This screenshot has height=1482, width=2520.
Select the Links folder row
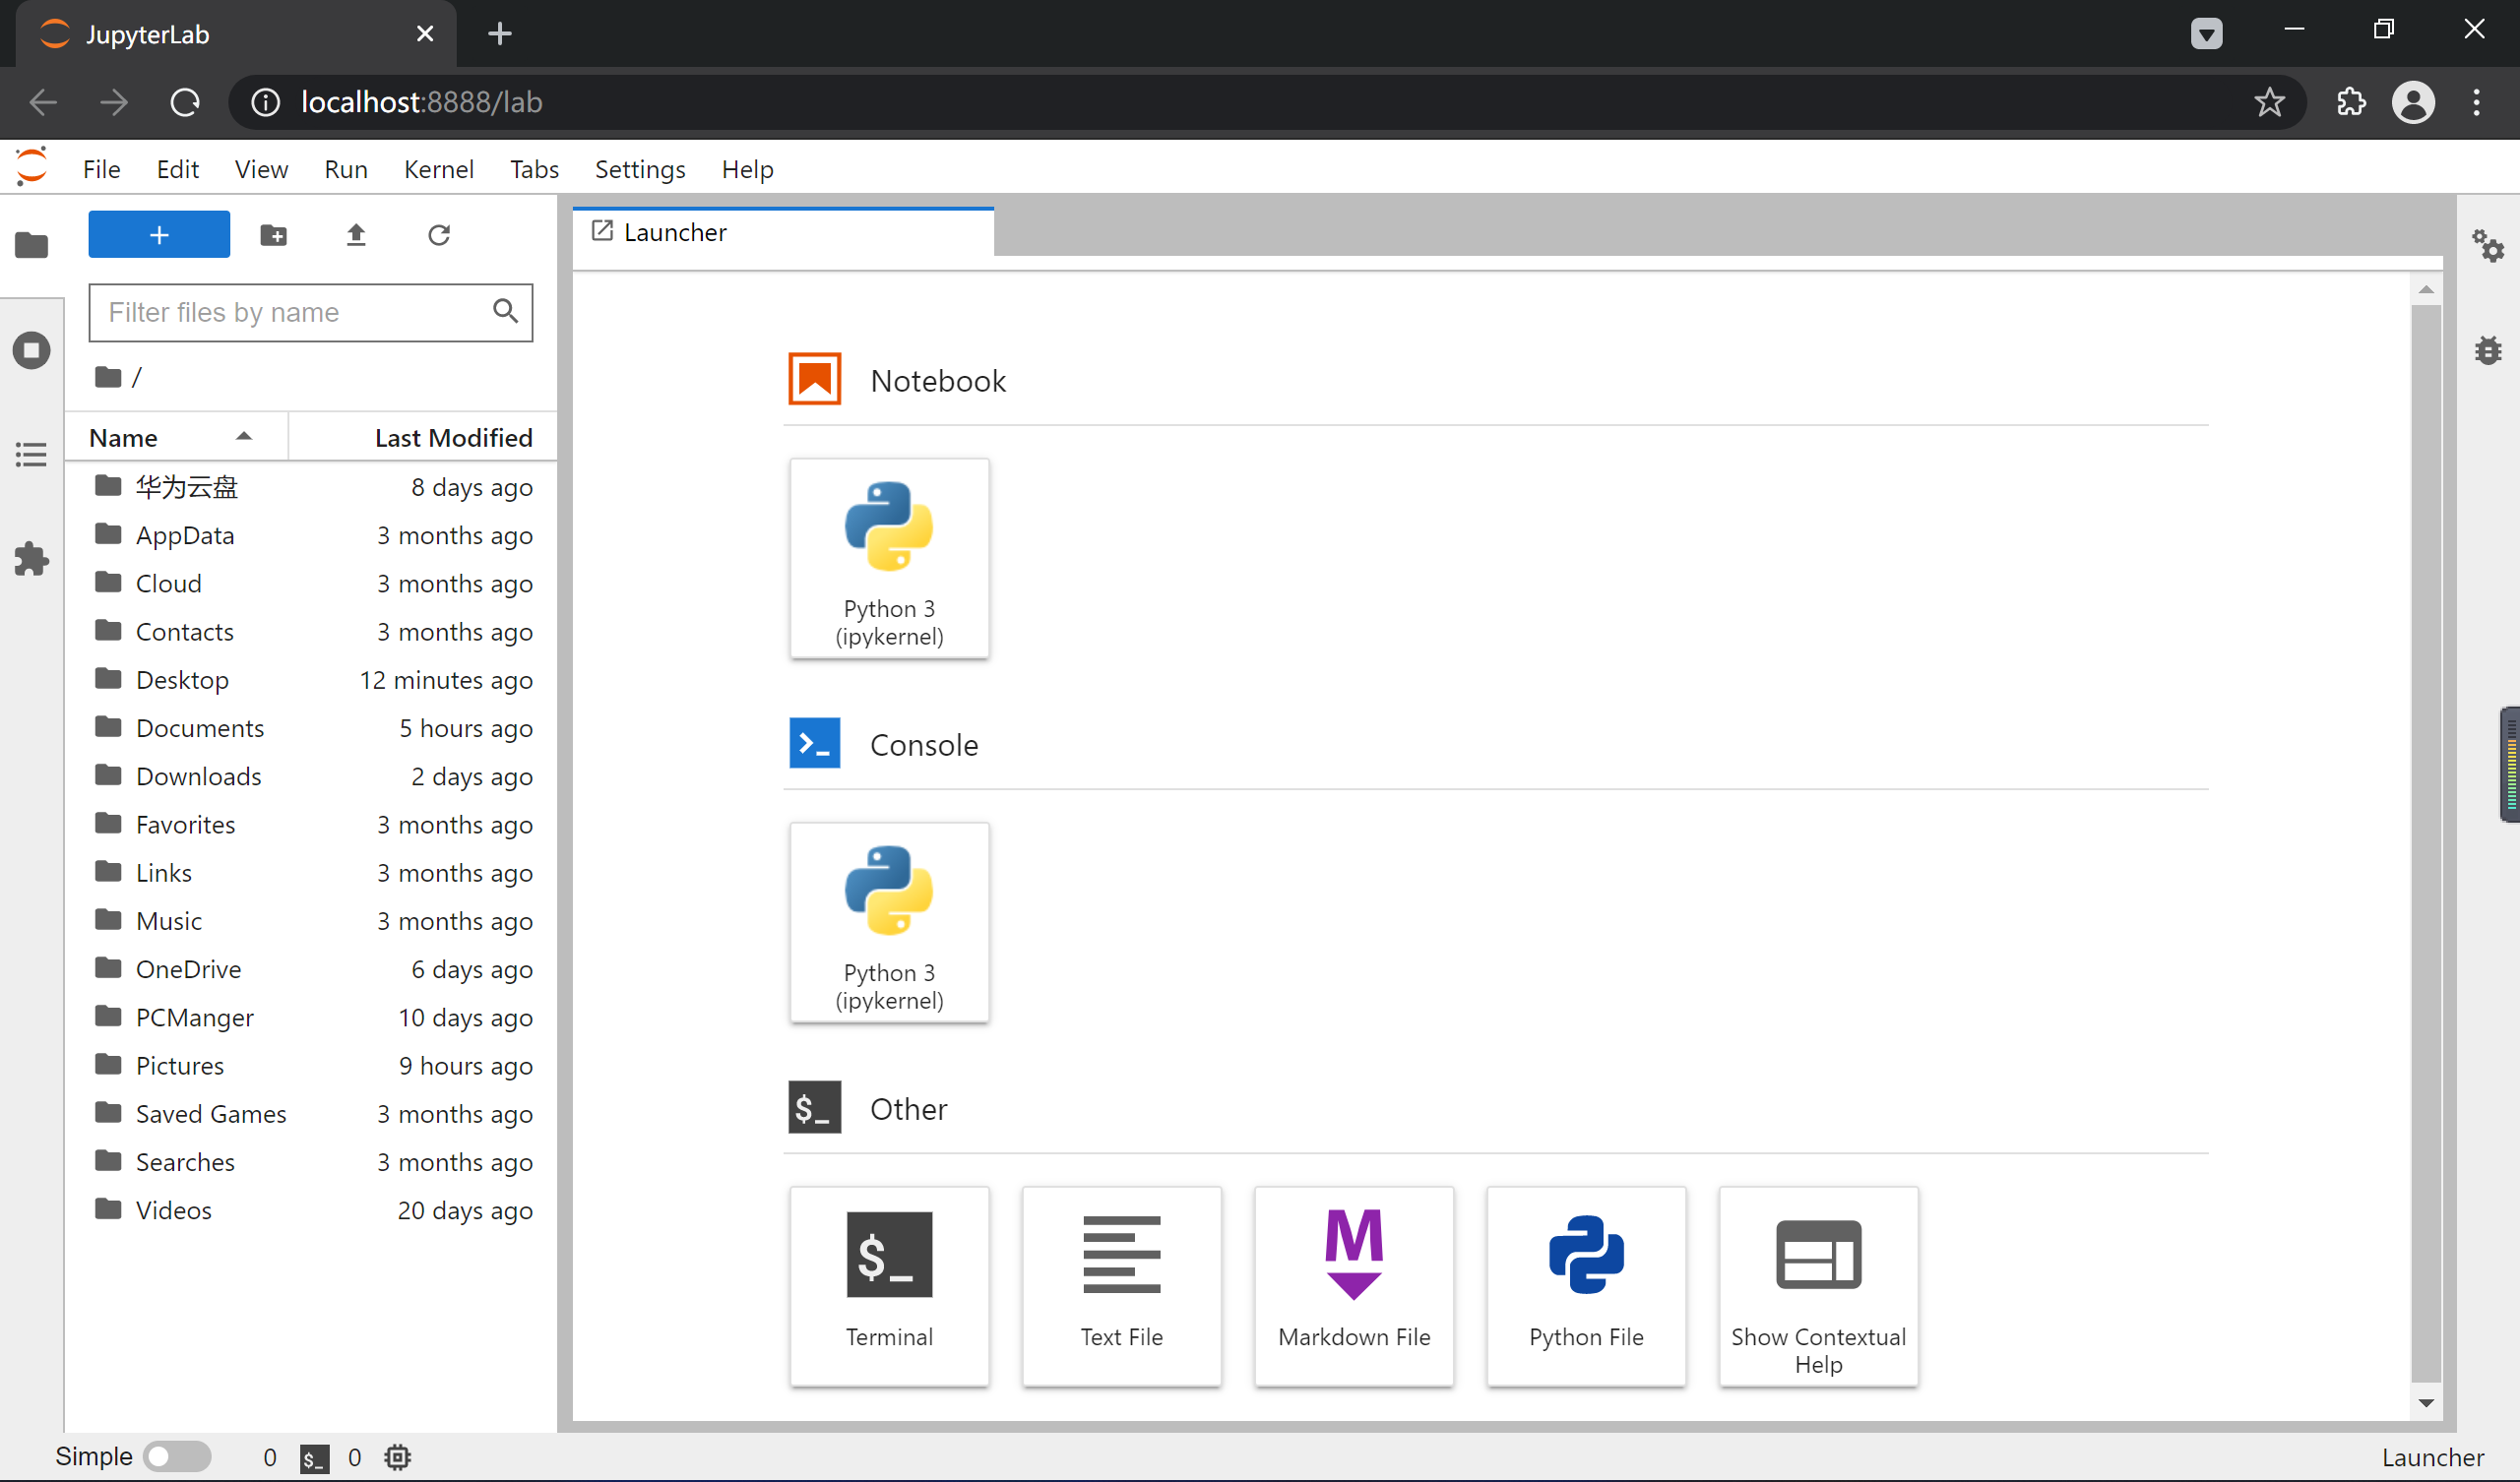pyautogui.click(x=311, y=872)
